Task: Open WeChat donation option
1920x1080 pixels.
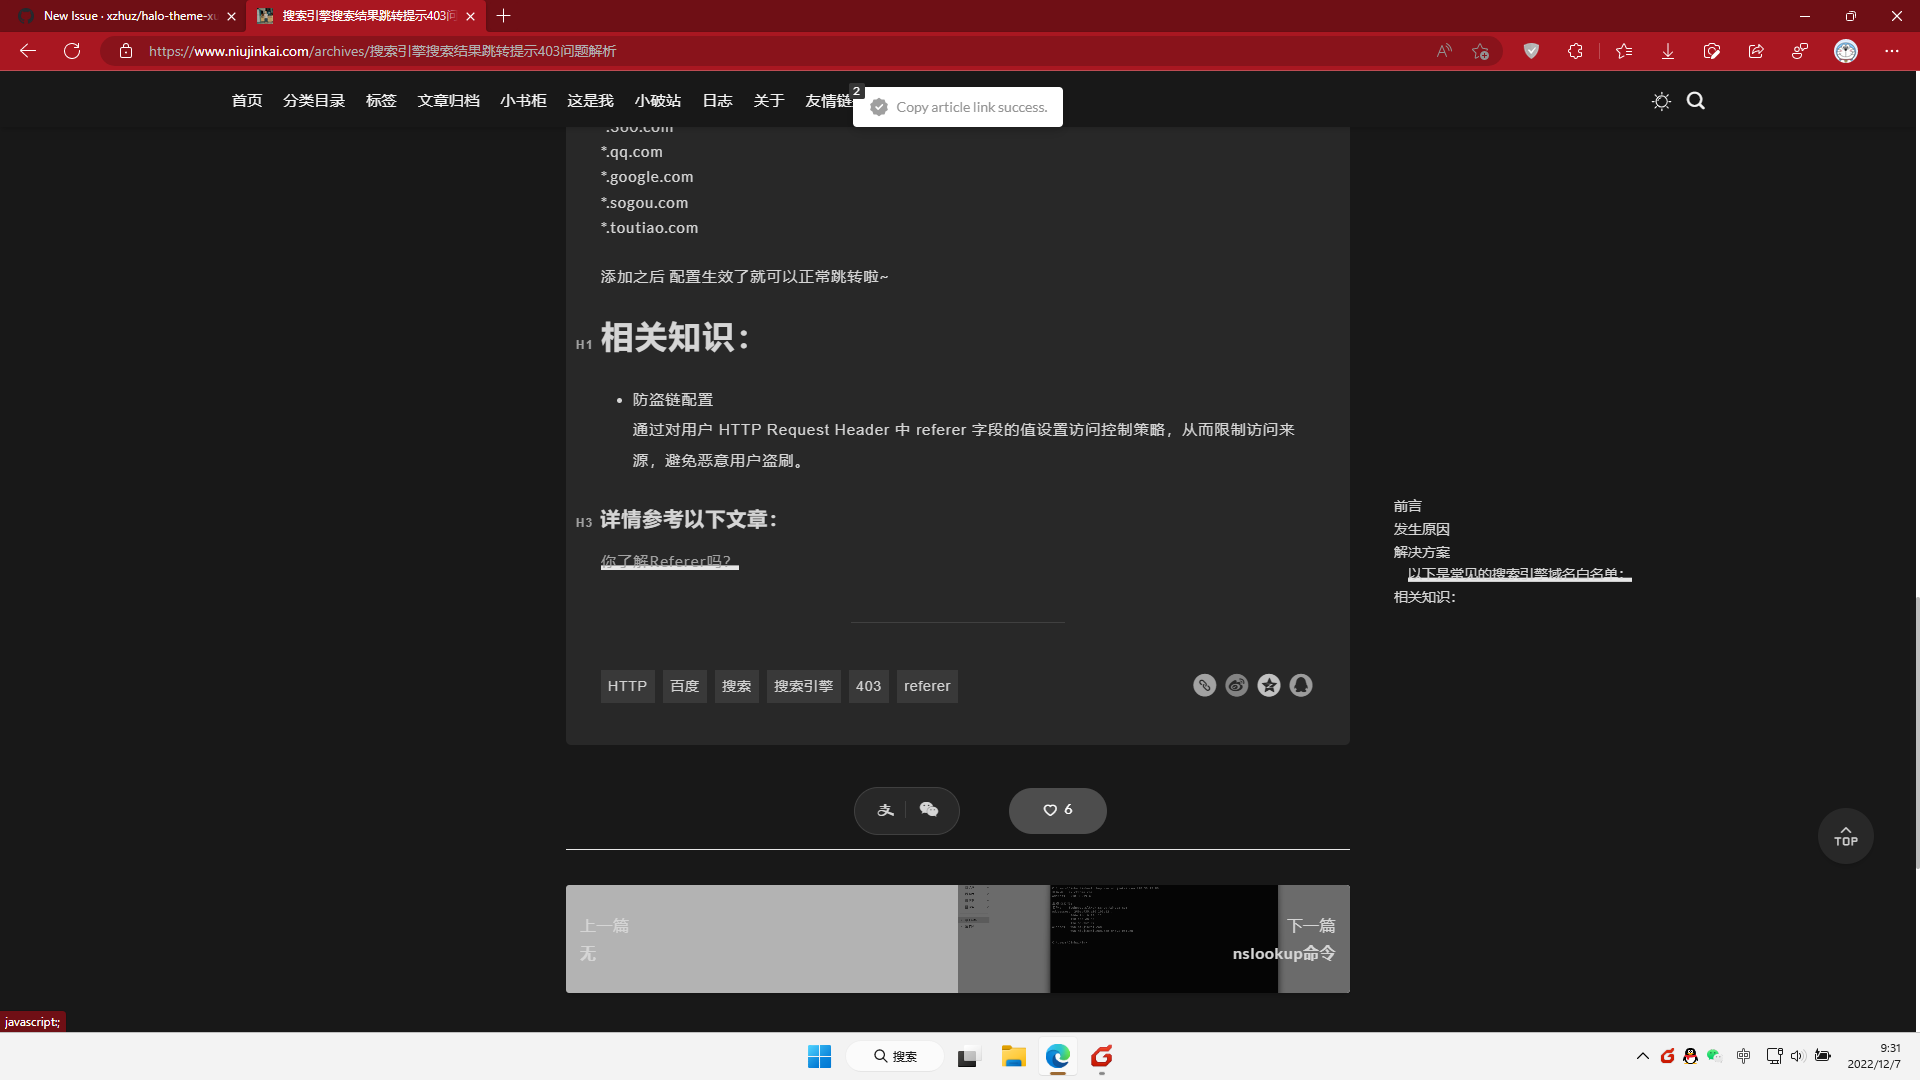Action: [929, 810]
